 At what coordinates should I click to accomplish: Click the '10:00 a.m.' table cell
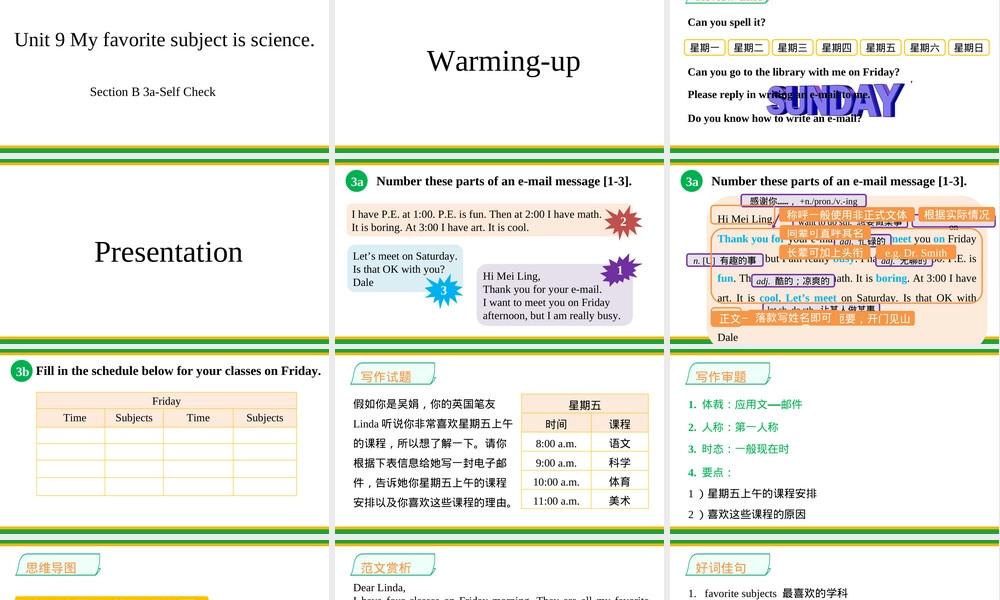(556, 481)
